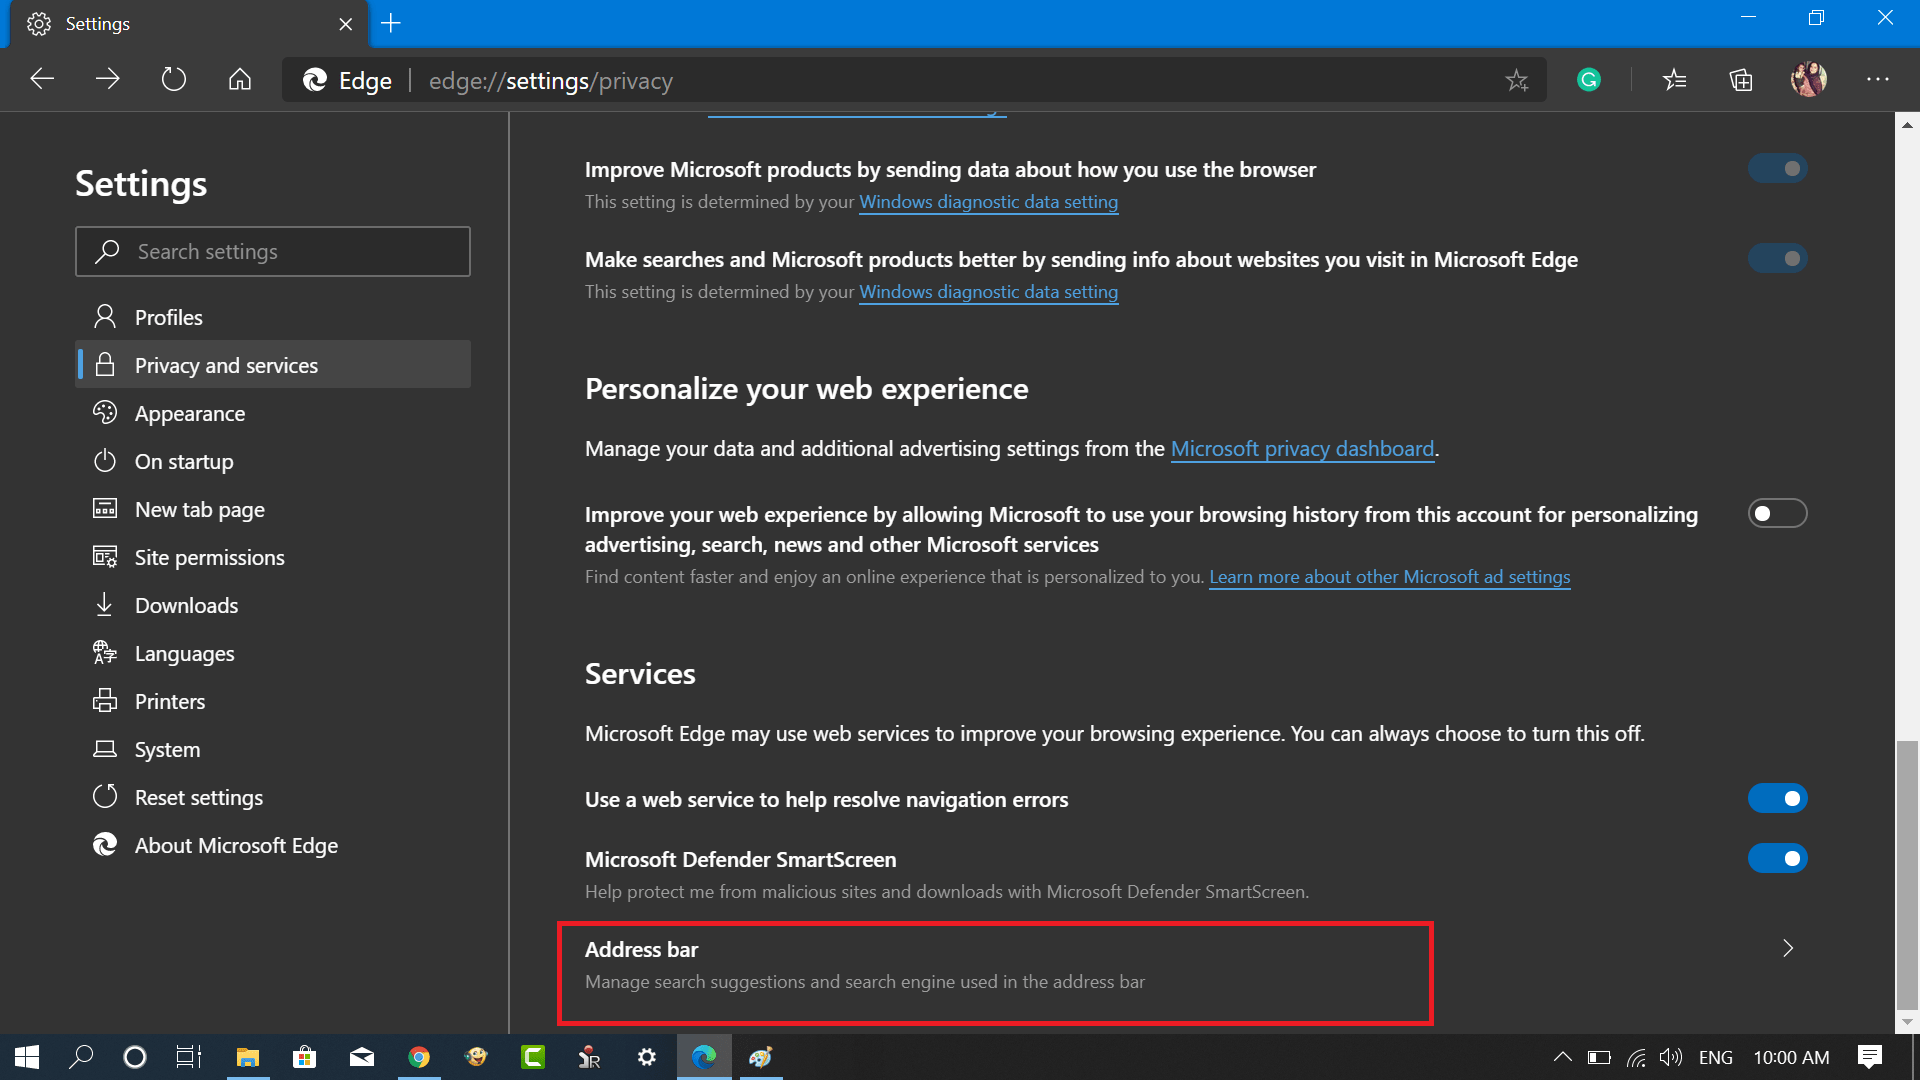The image size is (1920, 1080).
Task: Open Windows Settings gear on taskbar
Action: coord(647,1057)
